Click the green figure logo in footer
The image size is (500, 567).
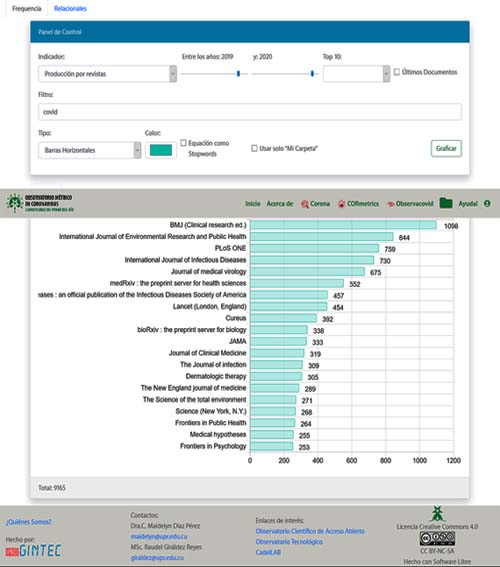[x=437, y=513]
